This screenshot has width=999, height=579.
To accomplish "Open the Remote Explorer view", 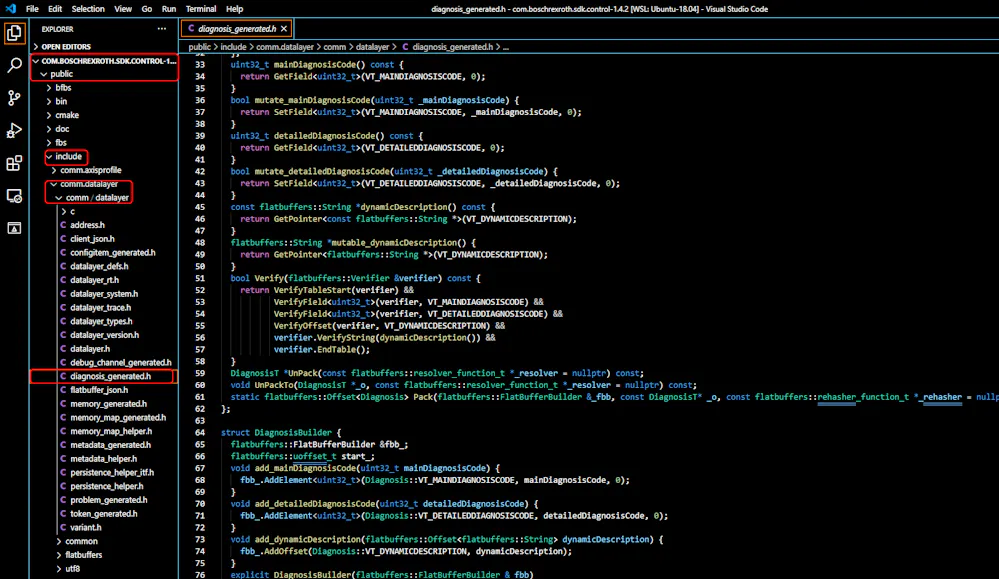I will (x=14, y=196).
